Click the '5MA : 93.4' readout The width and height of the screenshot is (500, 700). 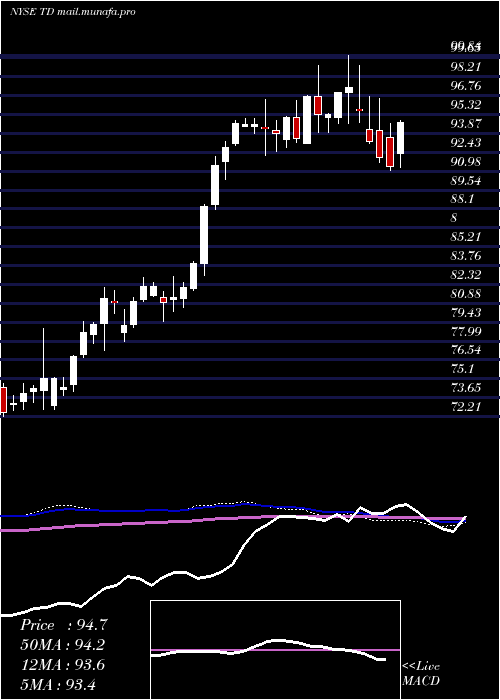pyautogui.click(x=58, y=685)
